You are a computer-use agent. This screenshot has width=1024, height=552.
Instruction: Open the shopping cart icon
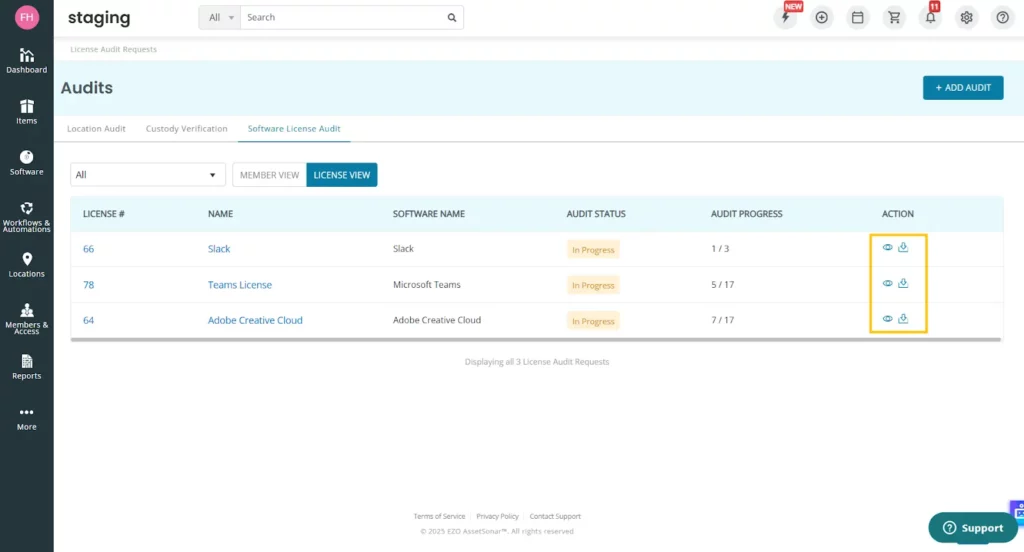pyautogui.click(x=894, y=18)
